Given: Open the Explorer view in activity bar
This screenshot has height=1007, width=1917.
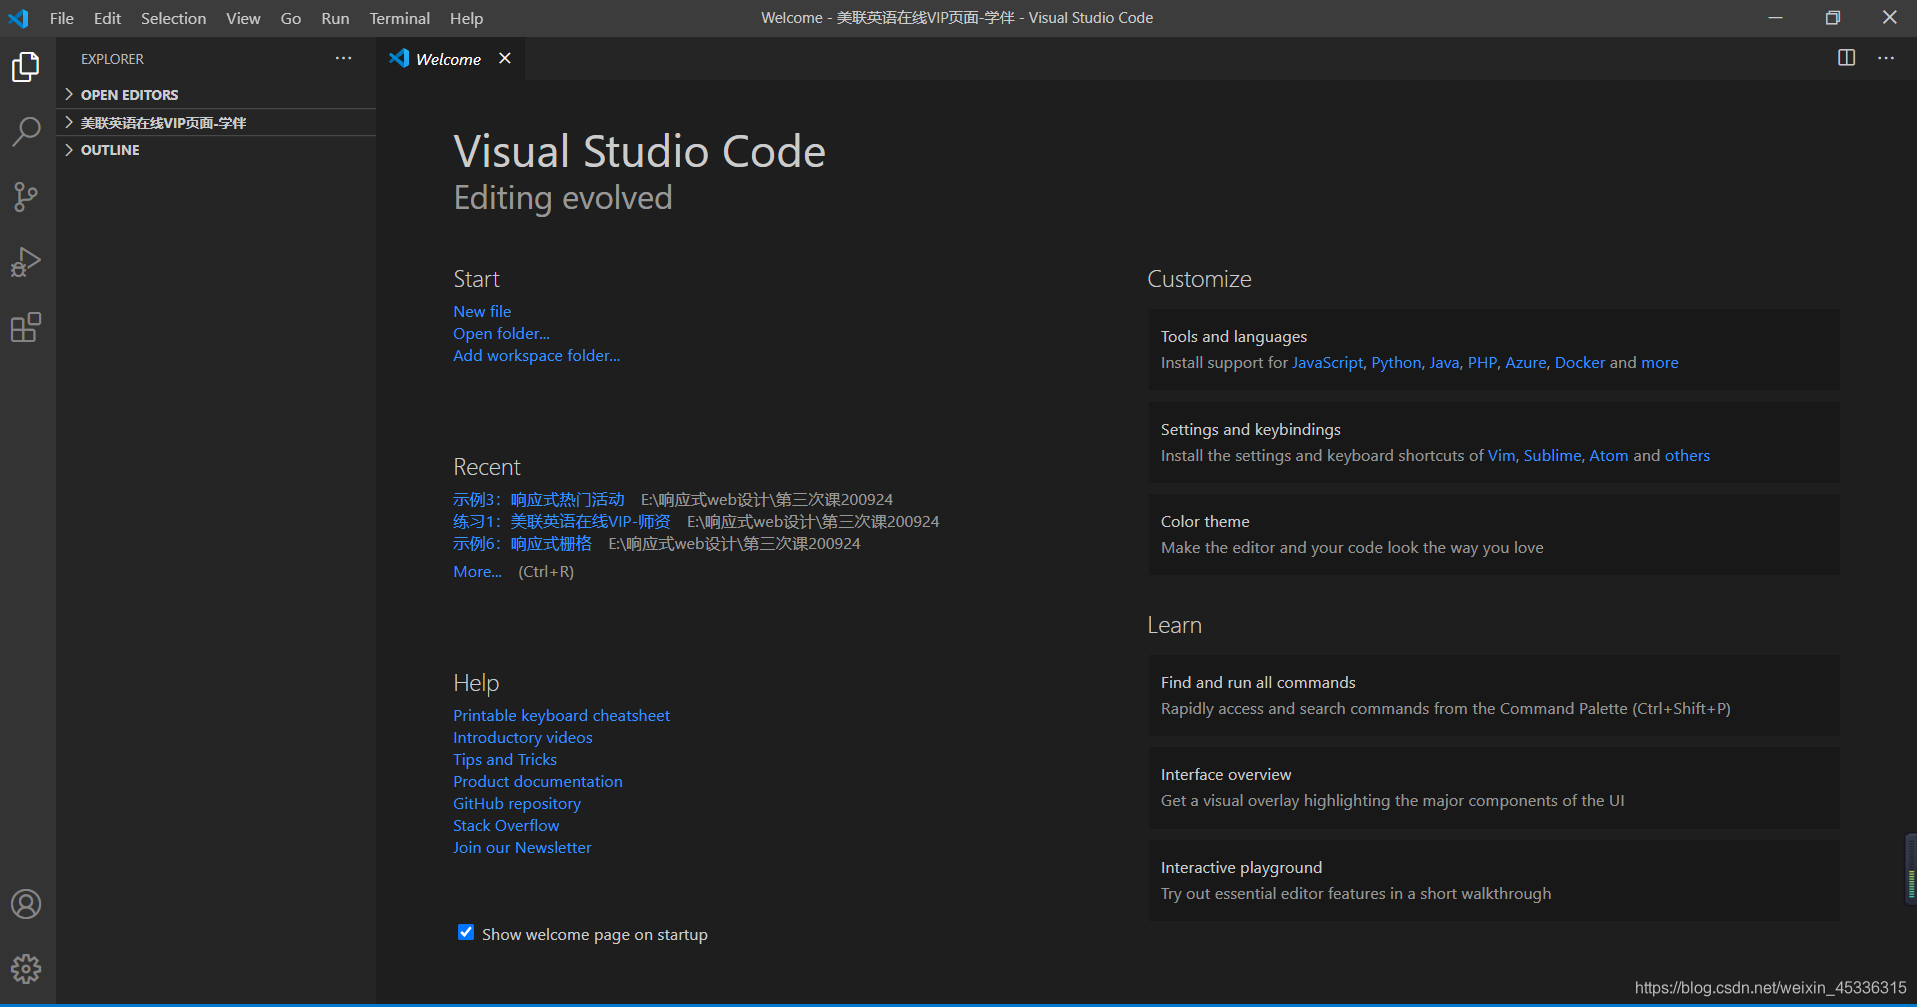Looking at the screenshot, I should [26, 67].
